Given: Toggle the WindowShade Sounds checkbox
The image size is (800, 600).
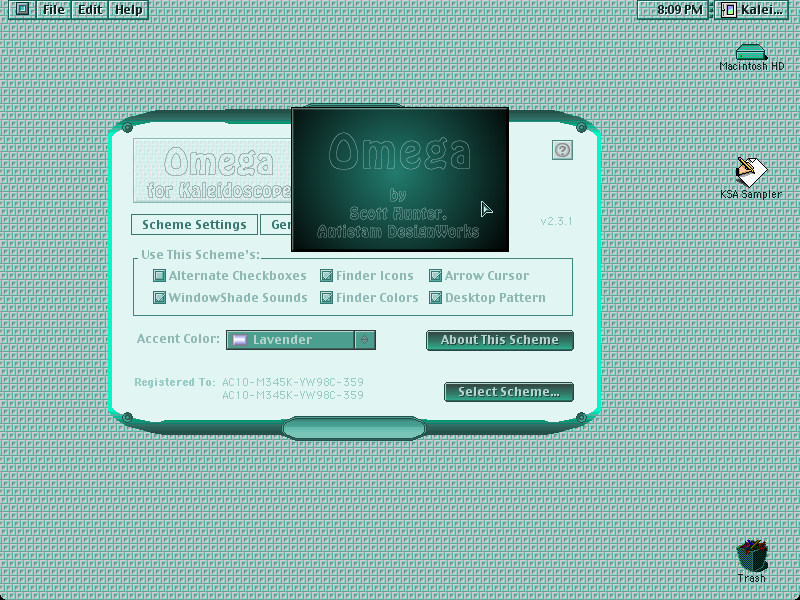Looking at the screenshot, I should 159,297.
